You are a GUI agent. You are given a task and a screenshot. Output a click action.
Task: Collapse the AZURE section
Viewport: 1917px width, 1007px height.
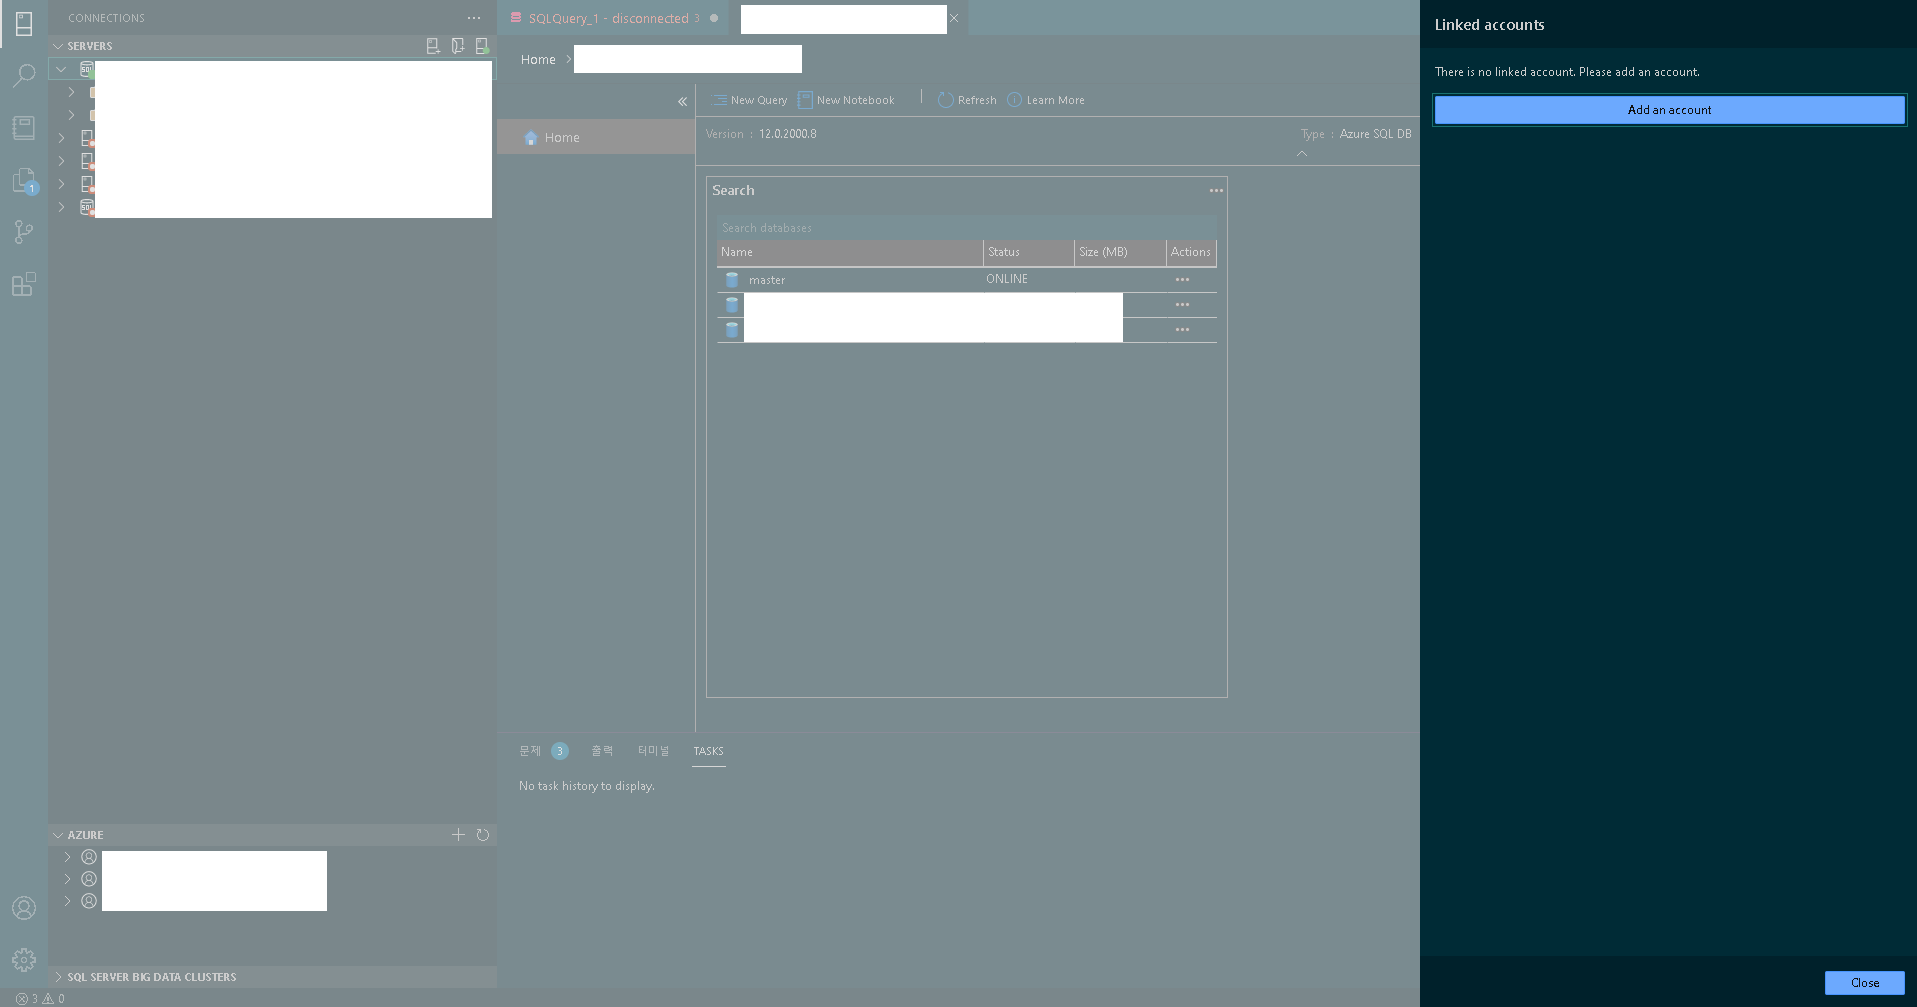58,835
